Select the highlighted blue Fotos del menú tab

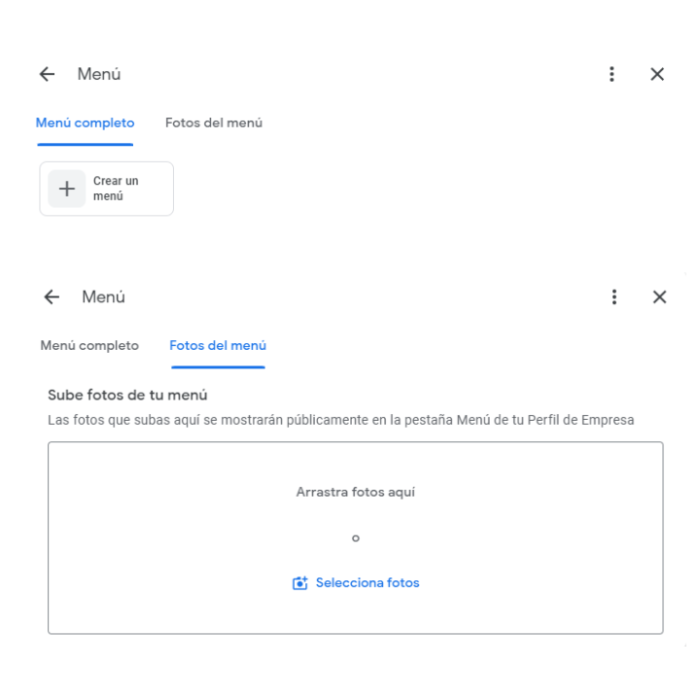218,346
